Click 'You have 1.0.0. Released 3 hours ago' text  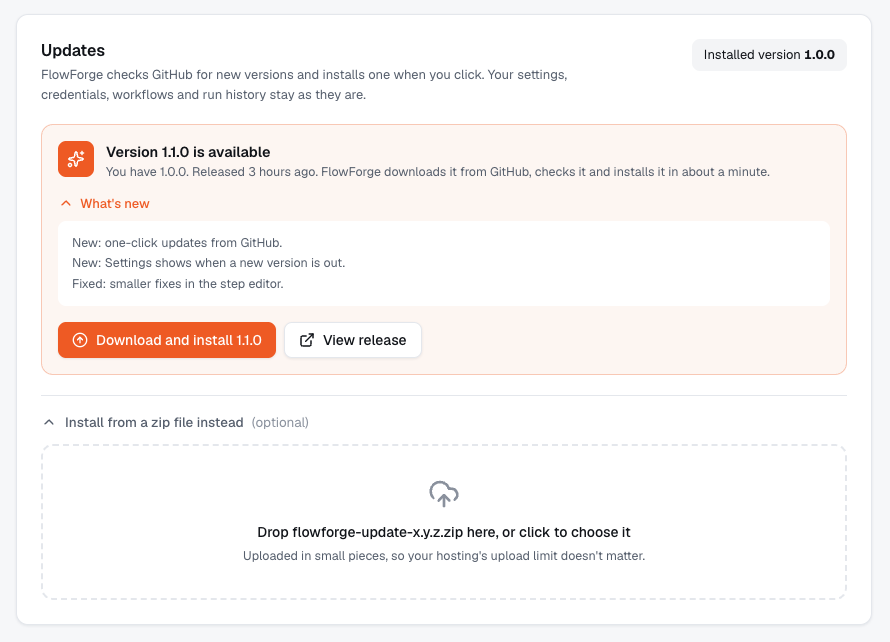point(438,172)
